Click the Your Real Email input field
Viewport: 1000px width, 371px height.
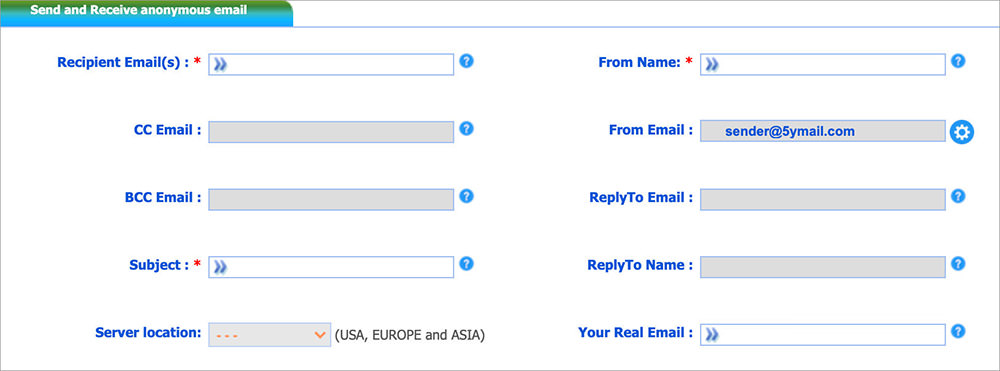click(x=823, y=335)
